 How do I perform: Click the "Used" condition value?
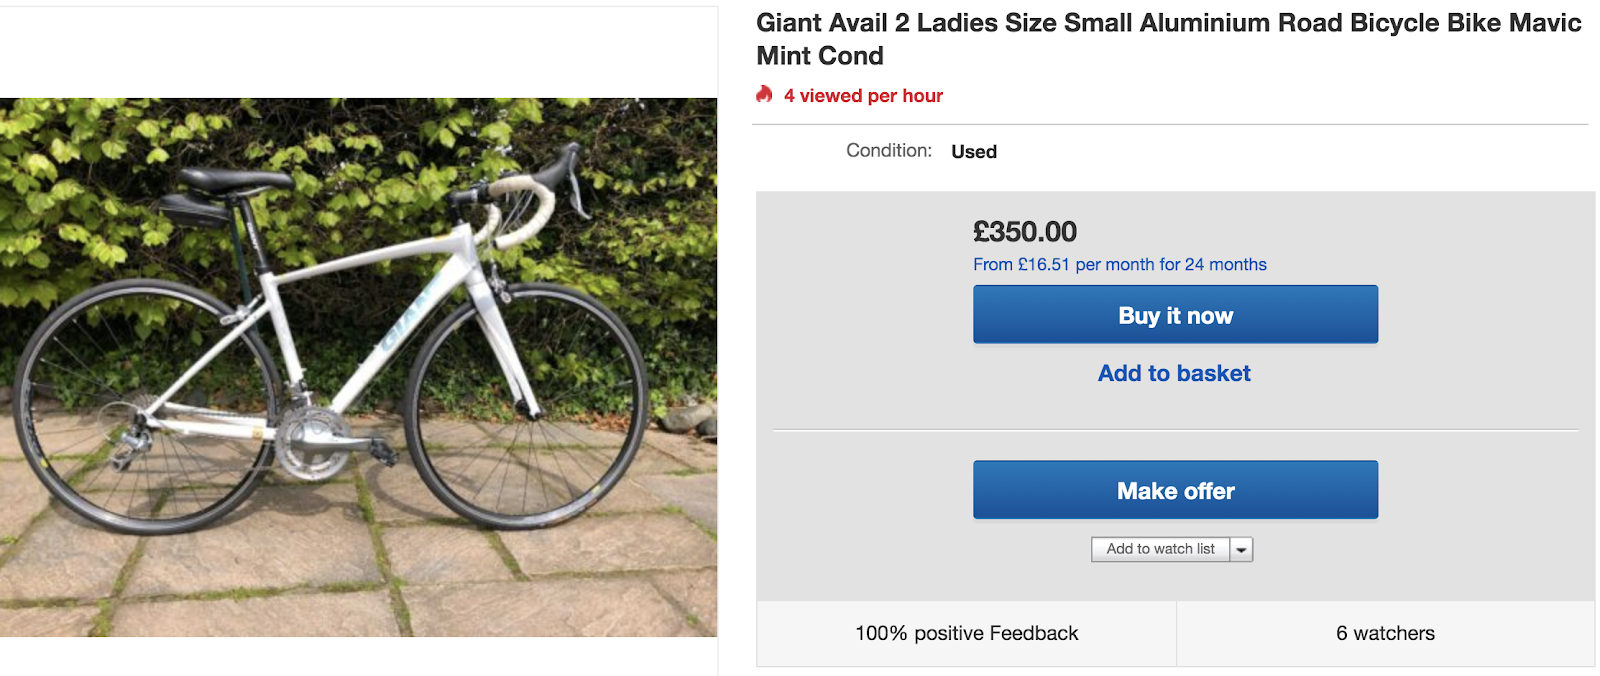coord(974,152)
